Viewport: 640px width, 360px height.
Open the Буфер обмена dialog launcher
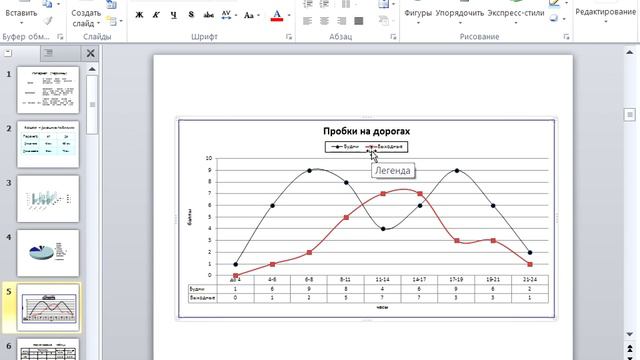pos(60,37)
